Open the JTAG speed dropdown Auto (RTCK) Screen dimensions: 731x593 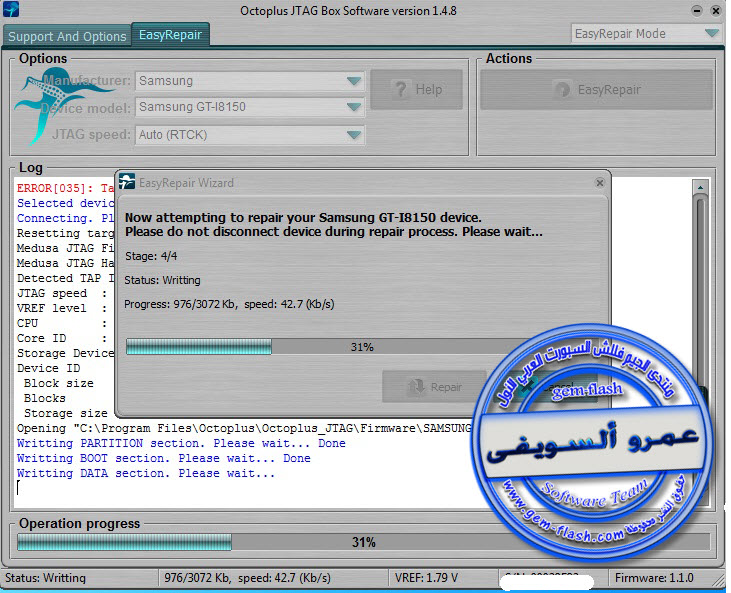click(x=250, y=135)
